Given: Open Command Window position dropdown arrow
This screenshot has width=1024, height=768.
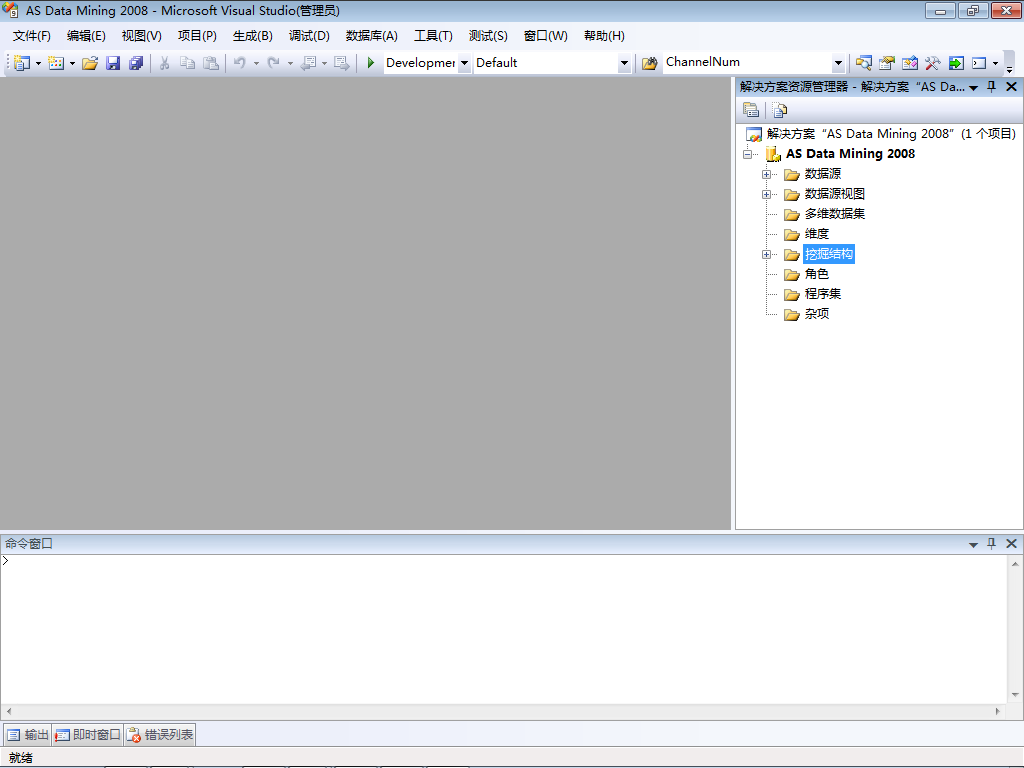Looking at the screenshot, I should tap(973, 544).
